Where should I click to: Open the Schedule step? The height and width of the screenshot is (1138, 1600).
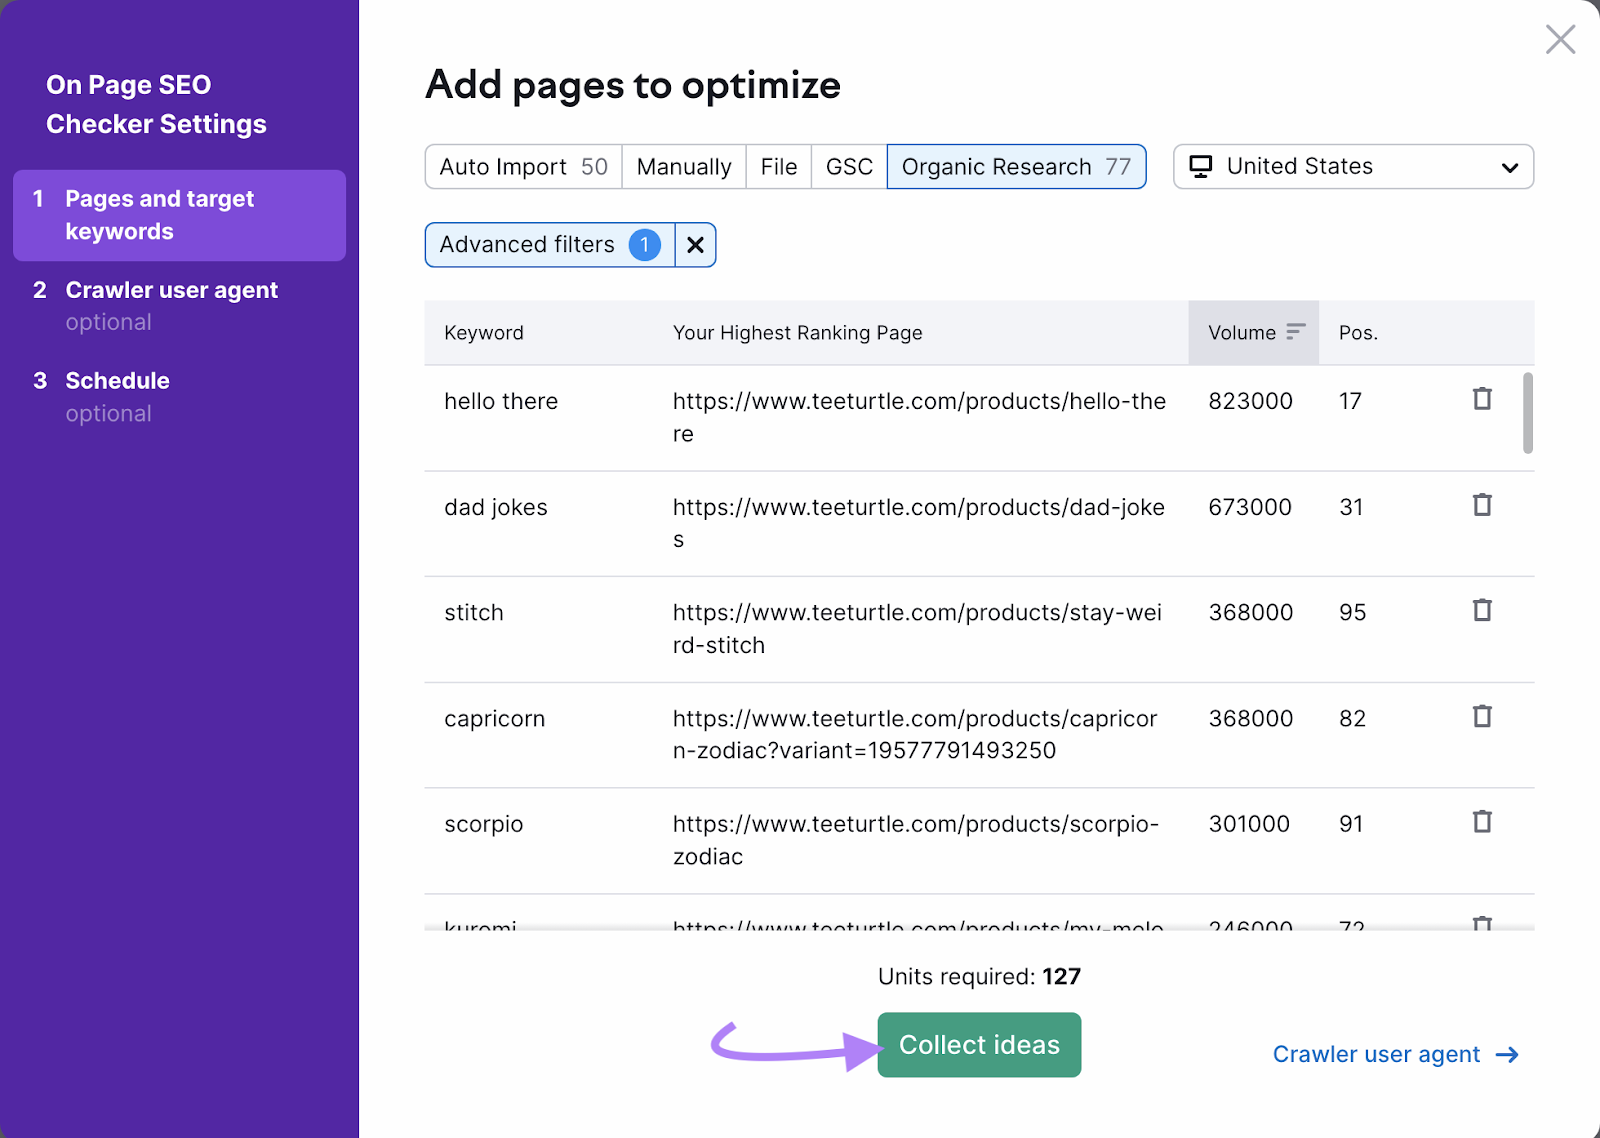[x=179, y=397]
